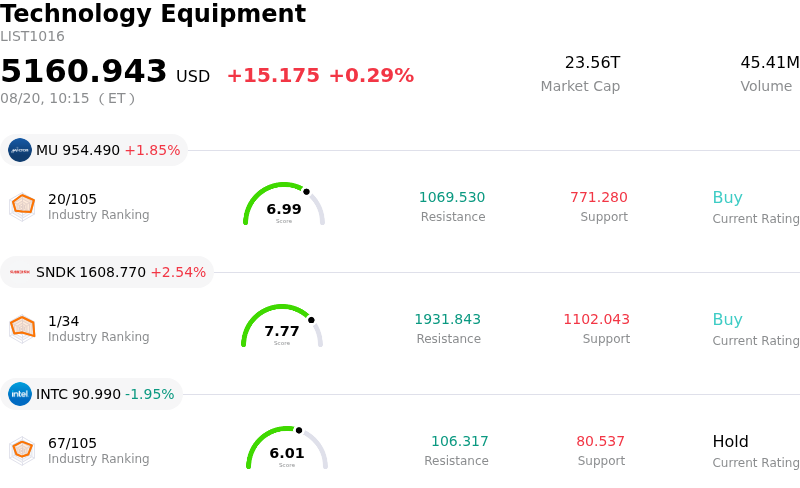Click the Micron MU logo icon

(x=20, y=150)
